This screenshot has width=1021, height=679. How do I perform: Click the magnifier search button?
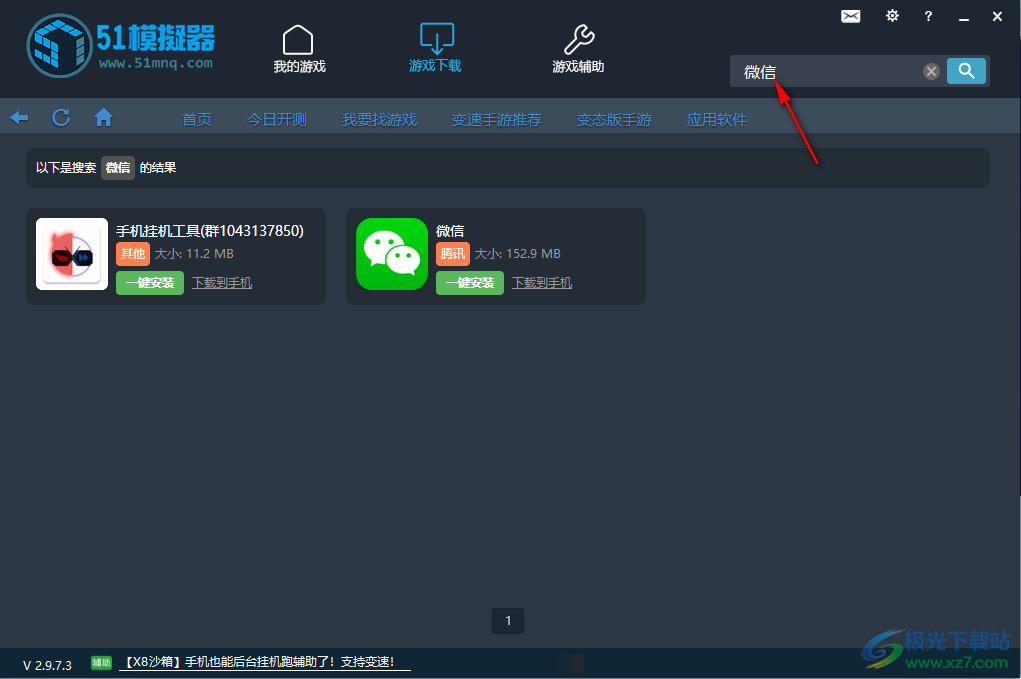[x=966, y=70]
